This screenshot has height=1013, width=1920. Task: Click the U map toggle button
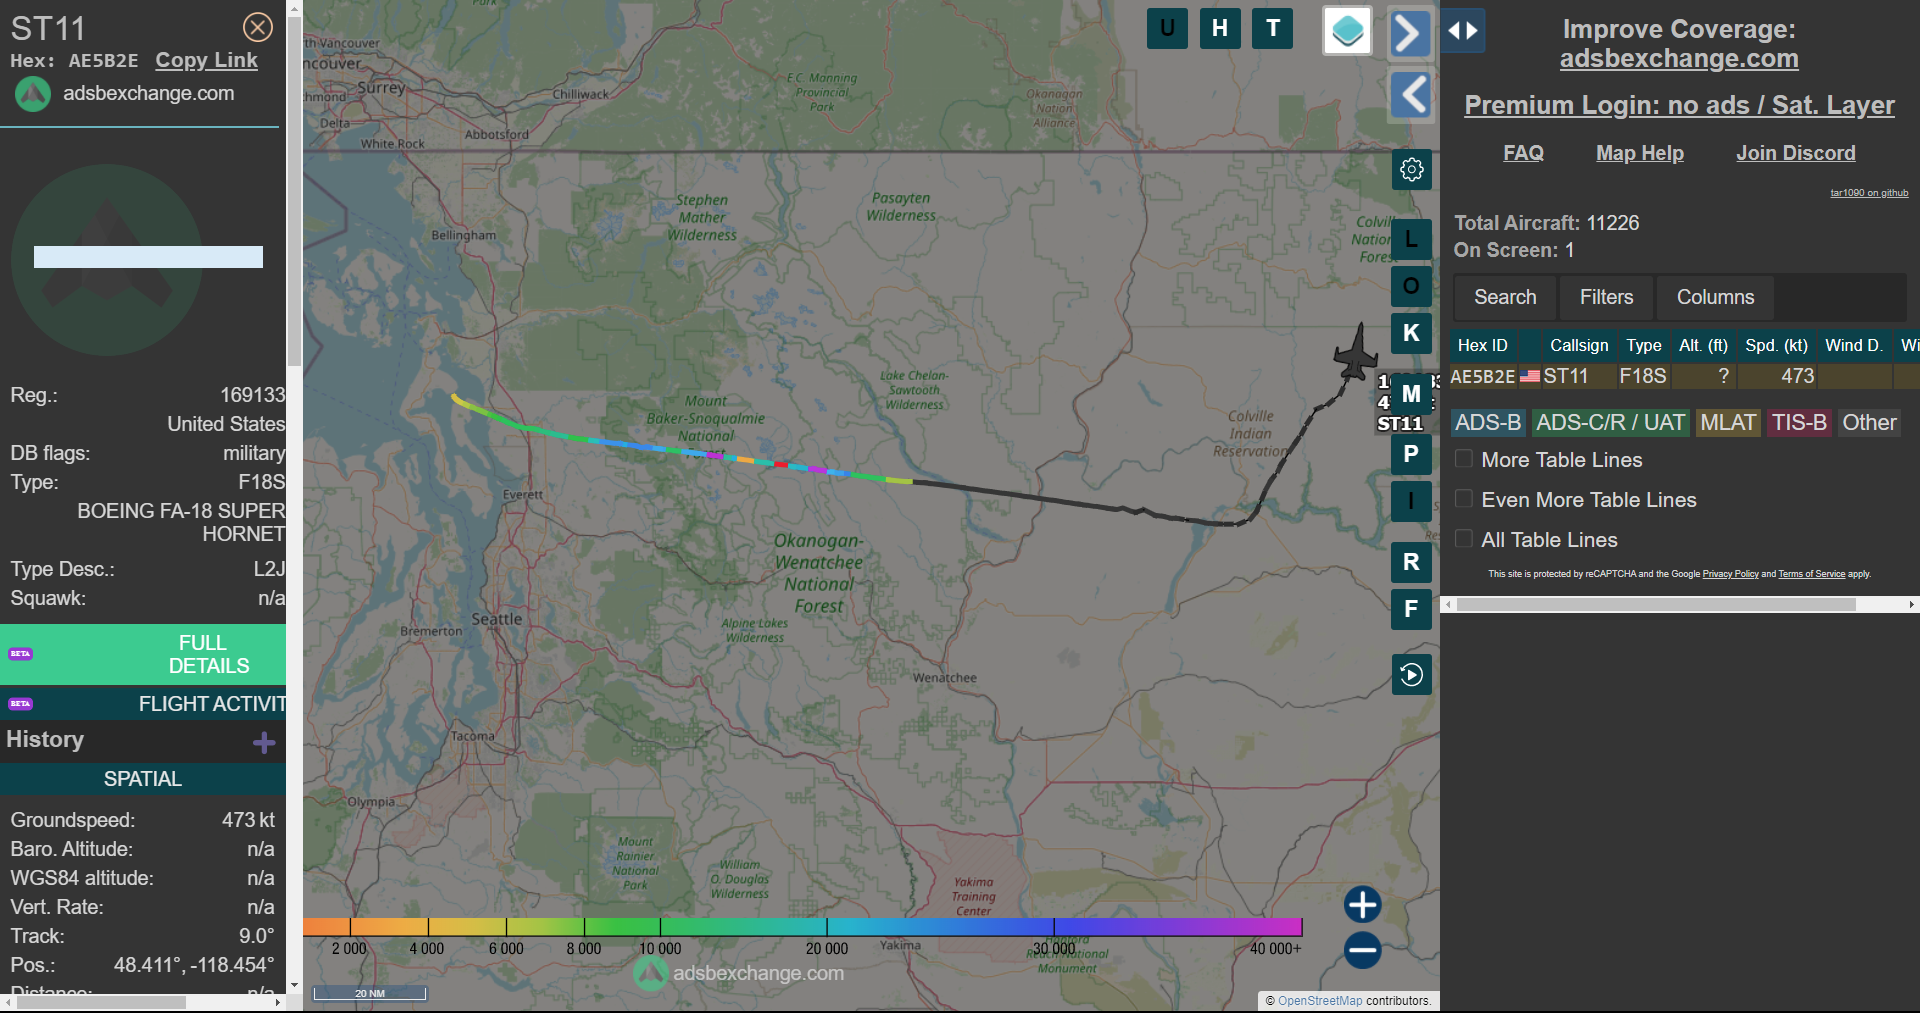(1167, 28)
